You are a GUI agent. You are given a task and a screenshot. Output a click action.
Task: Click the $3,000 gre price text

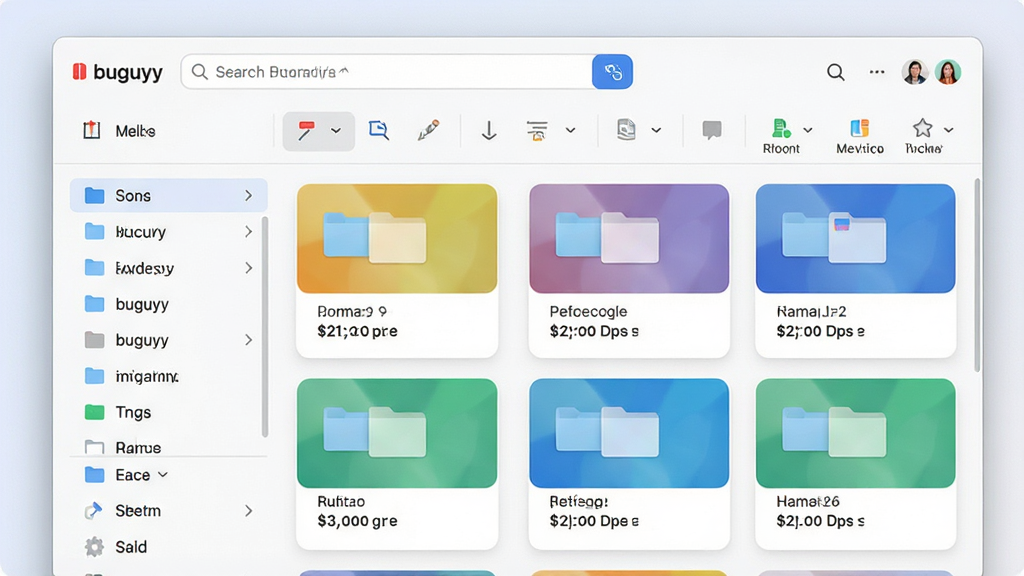[x=357, y=521]
